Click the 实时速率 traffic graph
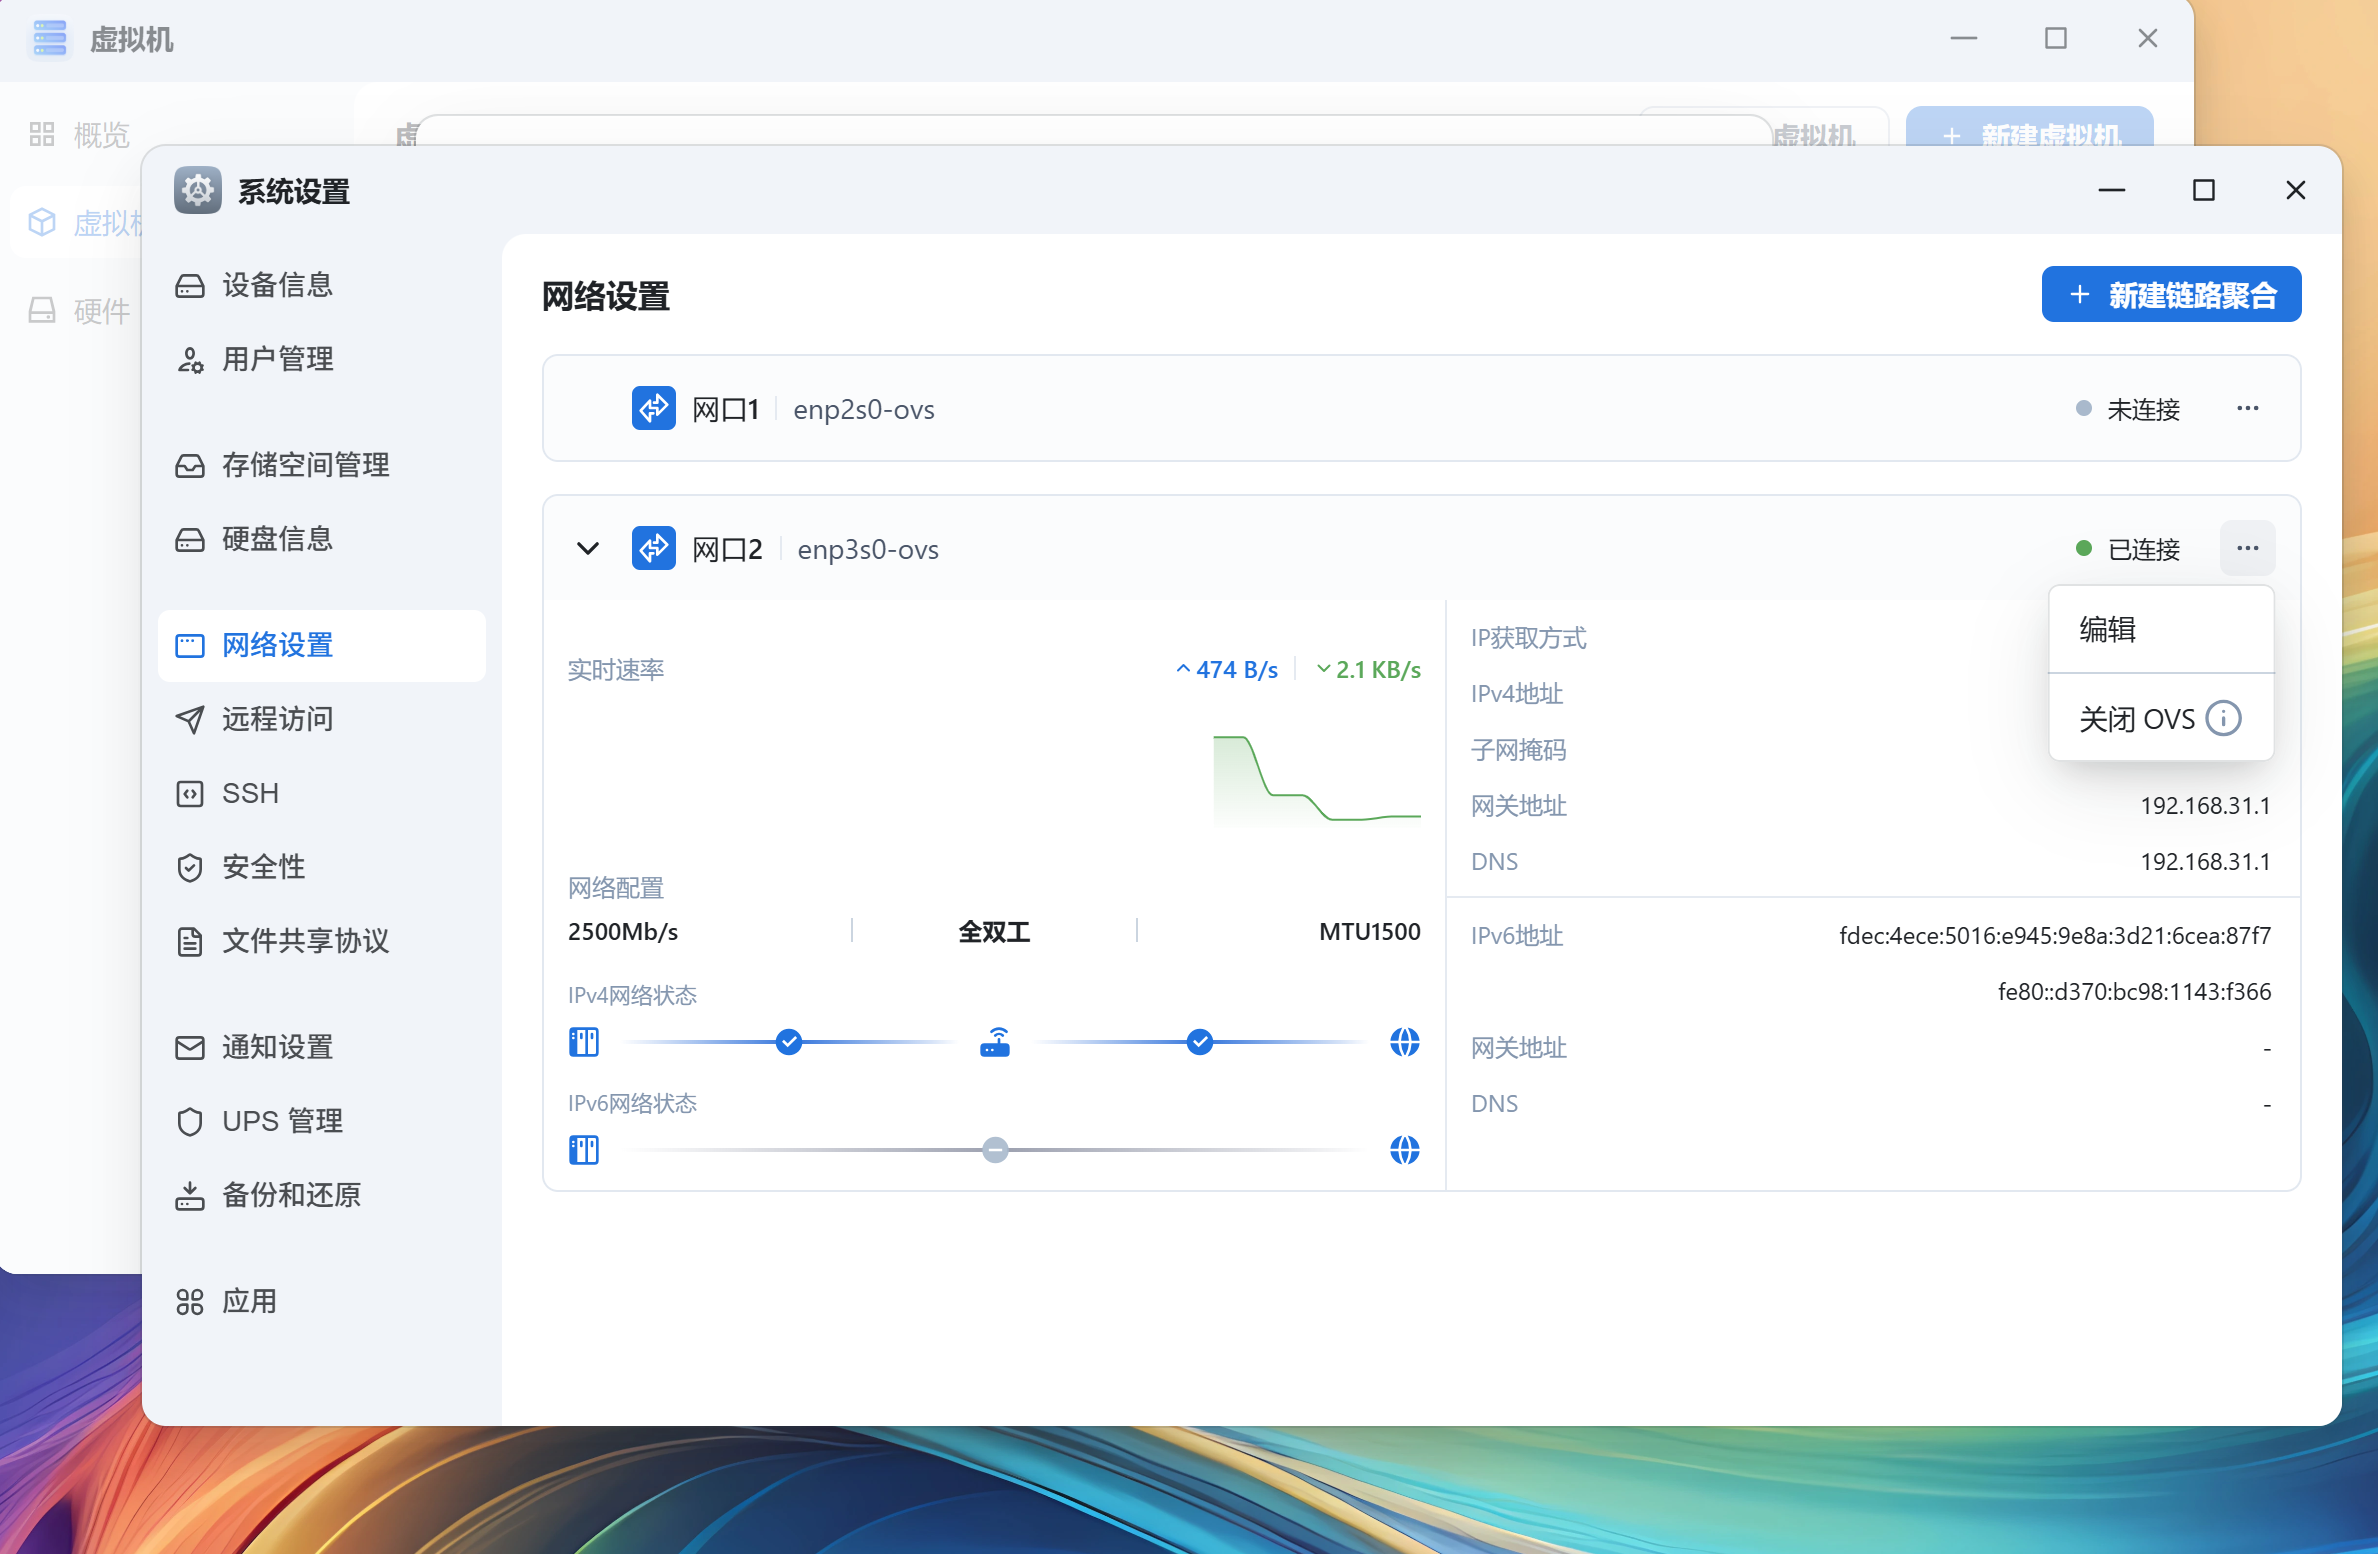2378x1554 pixels. (1316, 780)
